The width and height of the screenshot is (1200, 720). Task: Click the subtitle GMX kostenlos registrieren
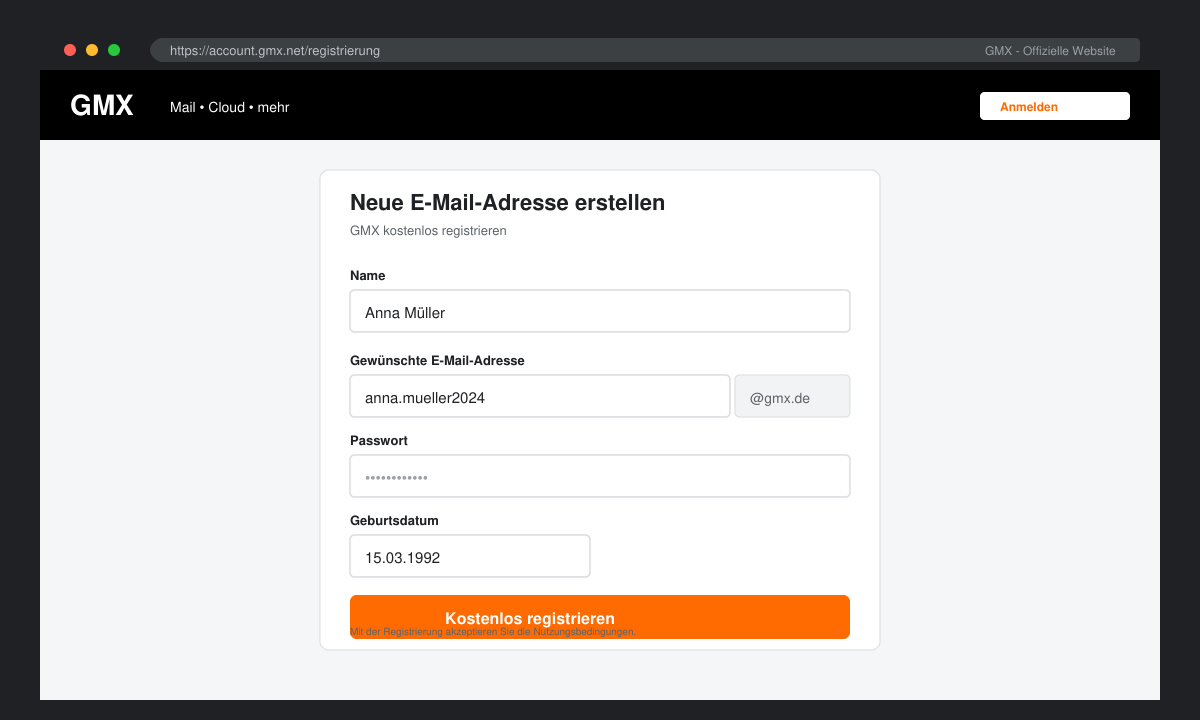click(x=428, y=231)
